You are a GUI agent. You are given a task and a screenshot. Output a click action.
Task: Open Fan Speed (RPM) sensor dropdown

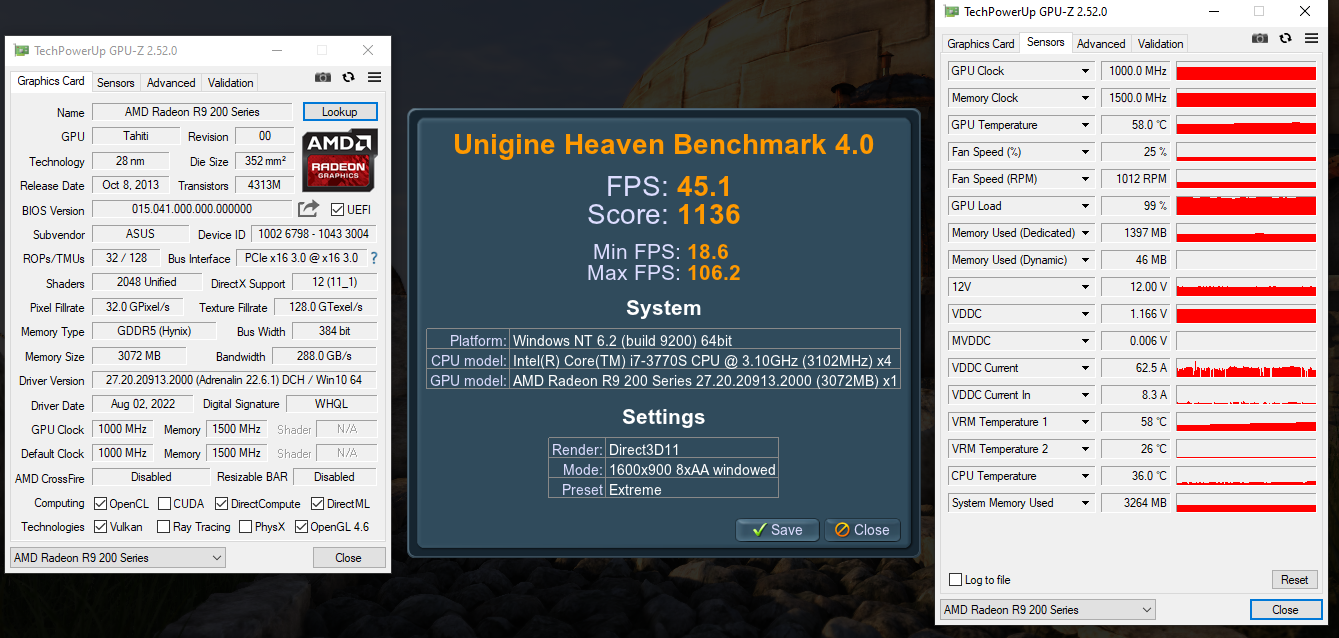coord(1085,179)
